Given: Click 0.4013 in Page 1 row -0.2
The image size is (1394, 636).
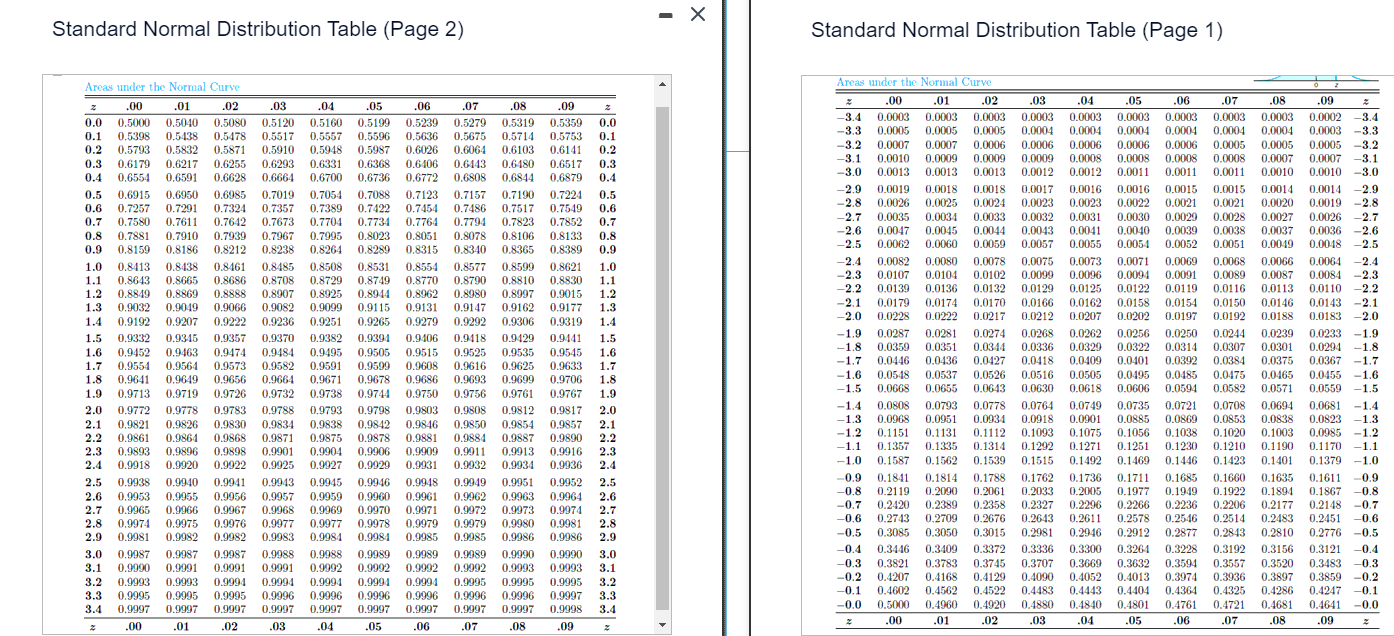Looking at the screenshot, I should pos(1133,577).
